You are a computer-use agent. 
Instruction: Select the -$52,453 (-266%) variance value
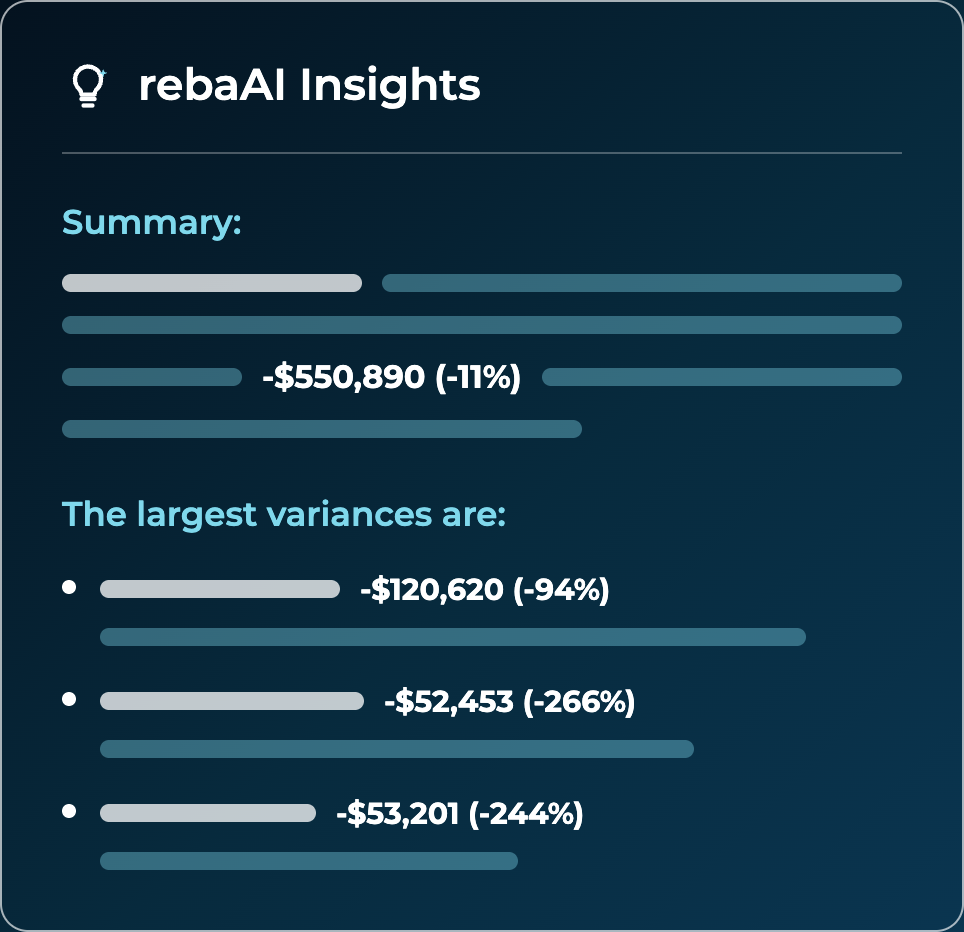coord(509,701)
